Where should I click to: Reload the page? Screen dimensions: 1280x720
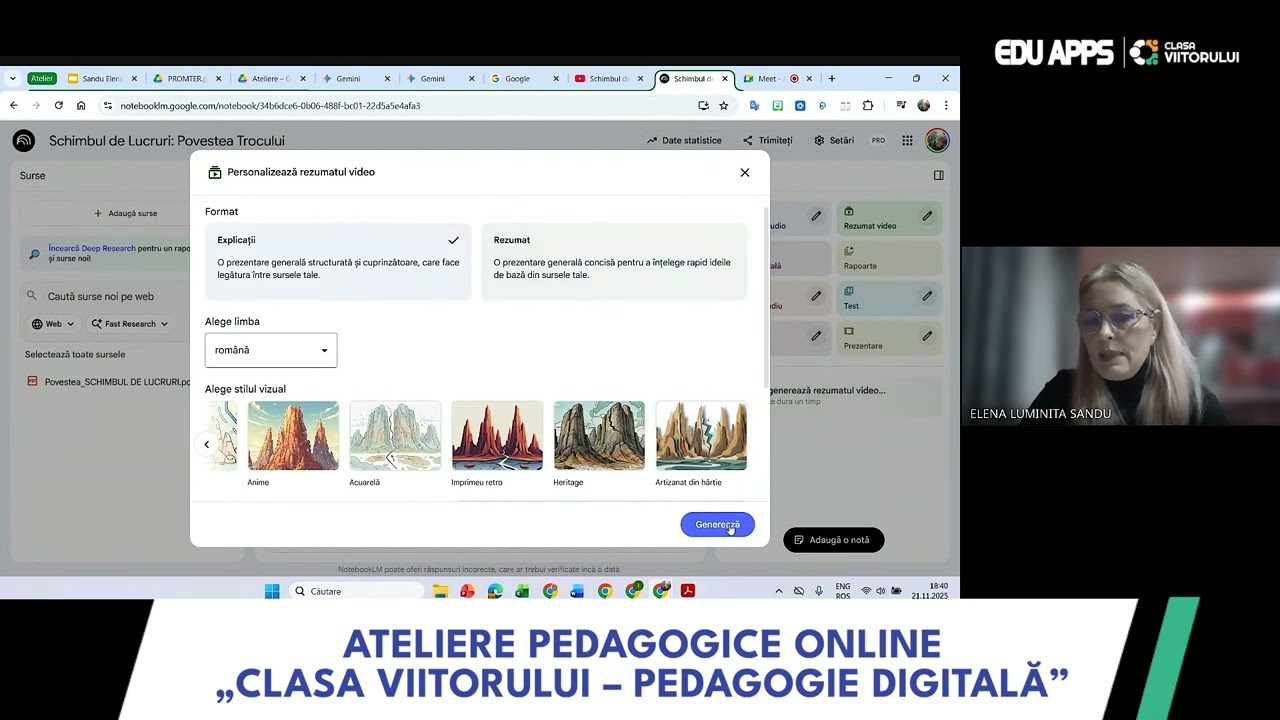click(59, 105)
